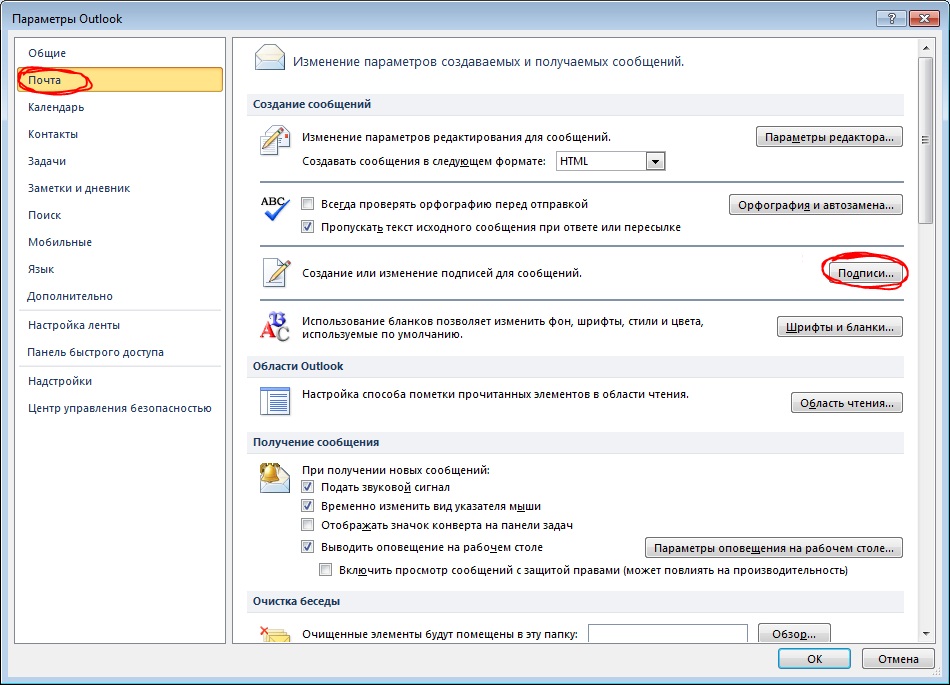This screenshot has width=950, height=685.
Task: Open Заметки и дневник settings
Action: [119, 188]
